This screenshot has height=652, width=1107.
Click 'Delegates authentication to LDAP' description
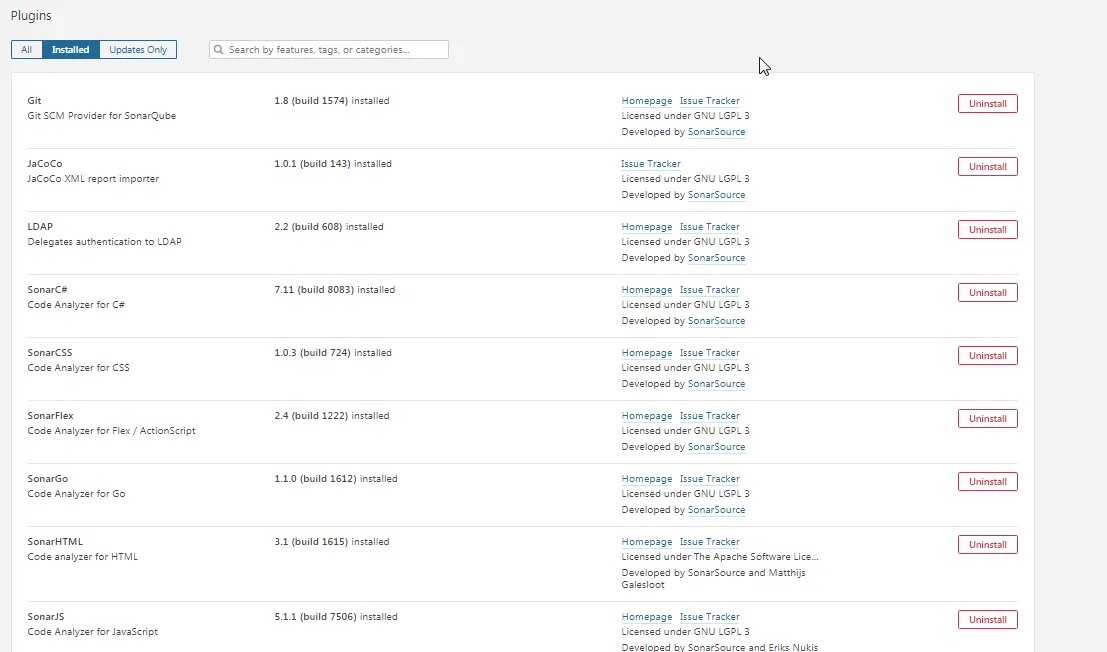104,242
